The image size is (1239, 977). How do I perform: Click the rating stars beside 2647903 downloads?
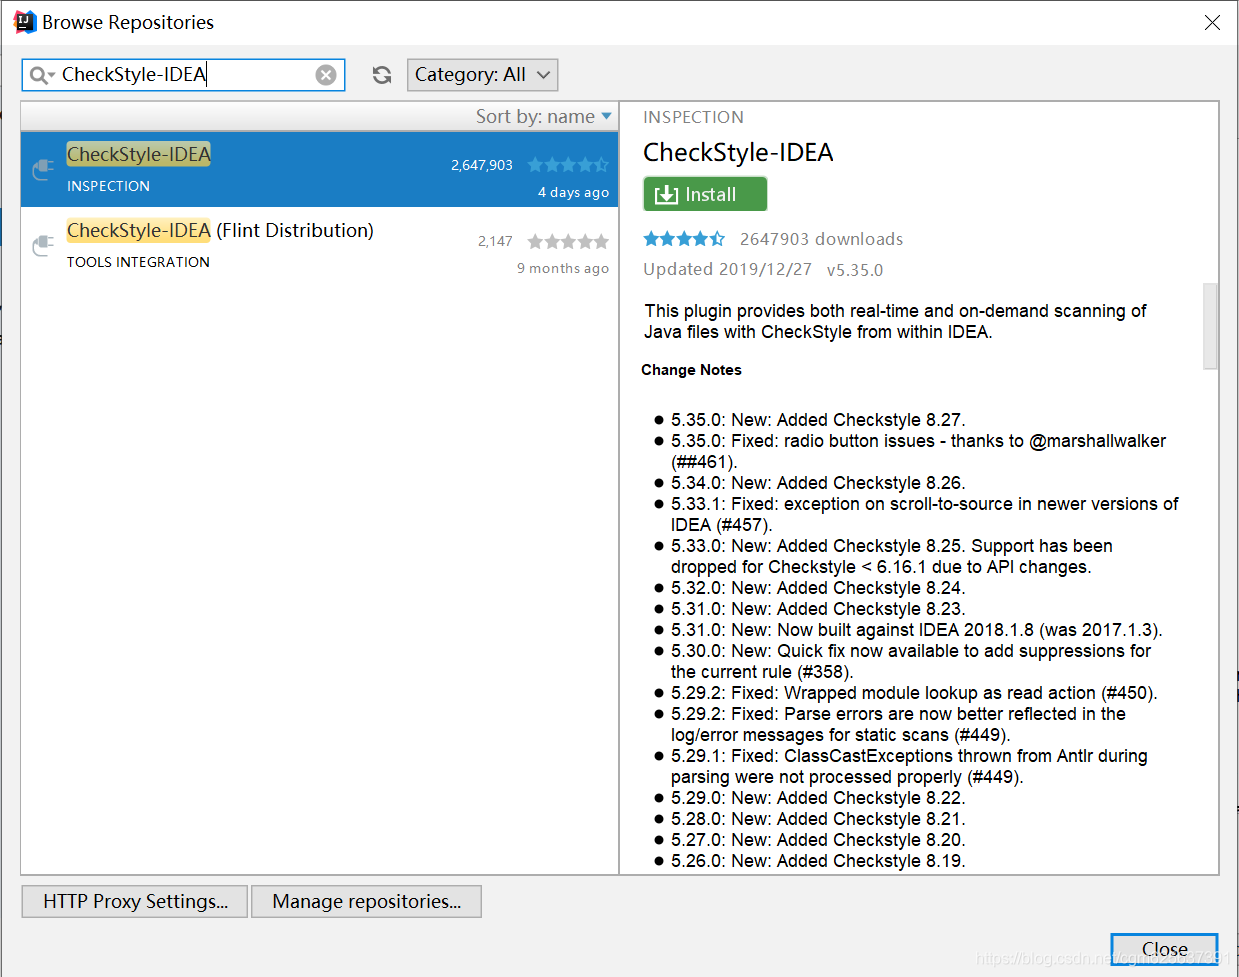(x=684, y=239)
